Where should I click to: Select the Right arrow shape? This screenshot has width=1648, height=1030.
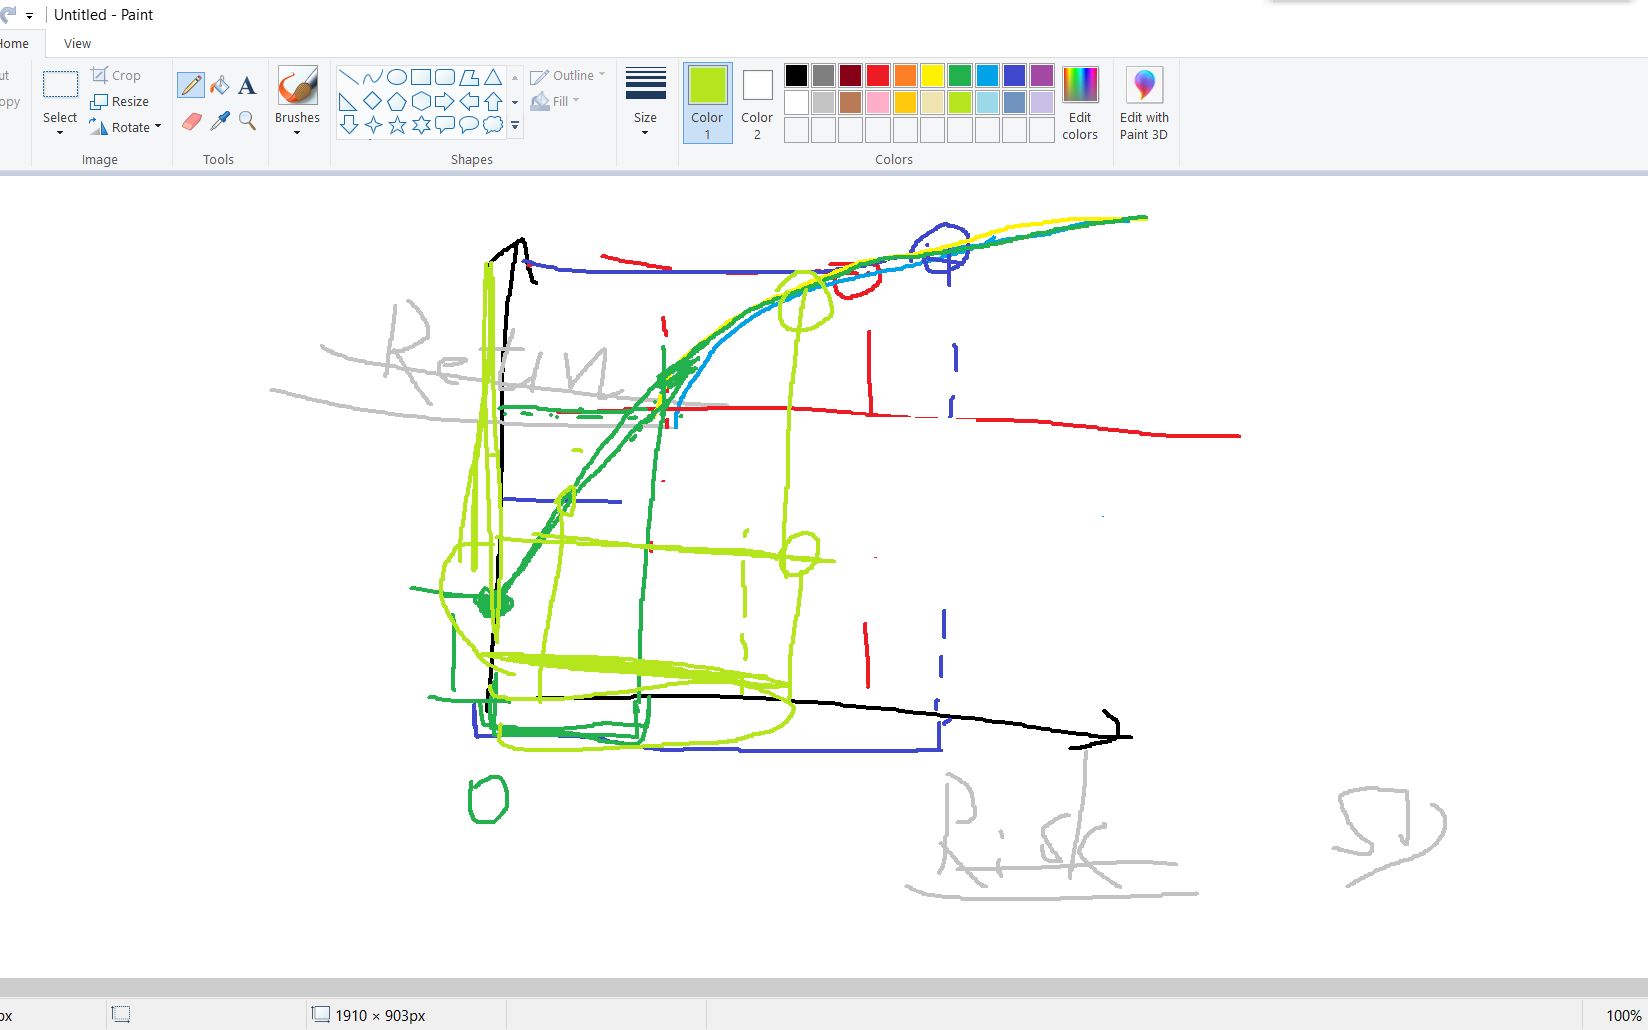(445, 101)
